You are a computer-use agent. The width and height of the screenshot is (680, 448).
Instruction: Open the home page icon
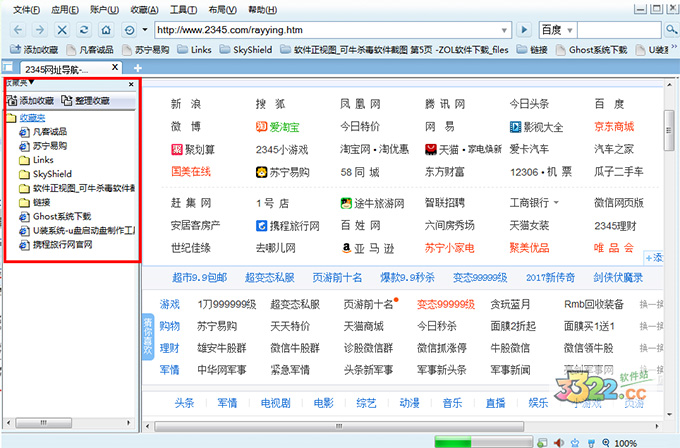coord(106,30)
